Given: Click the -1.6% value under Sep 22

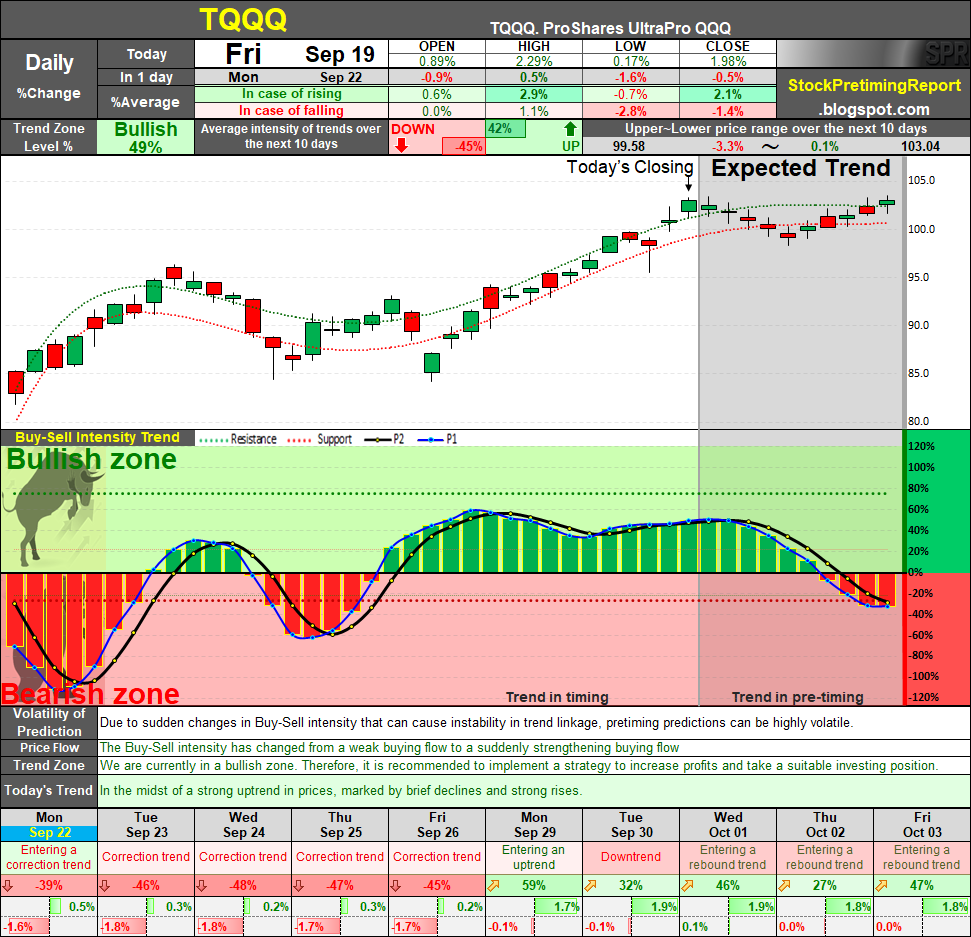Looking at the screenshot, I should 18,927.
